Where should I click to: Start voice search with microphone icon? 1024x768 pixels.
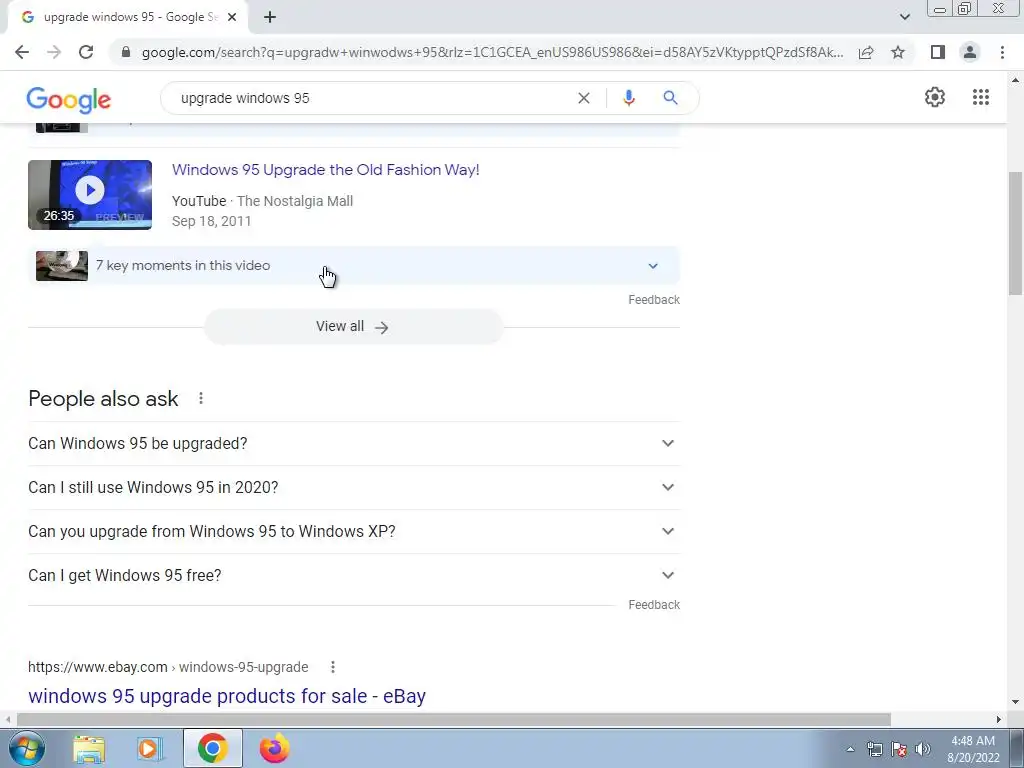629,98
